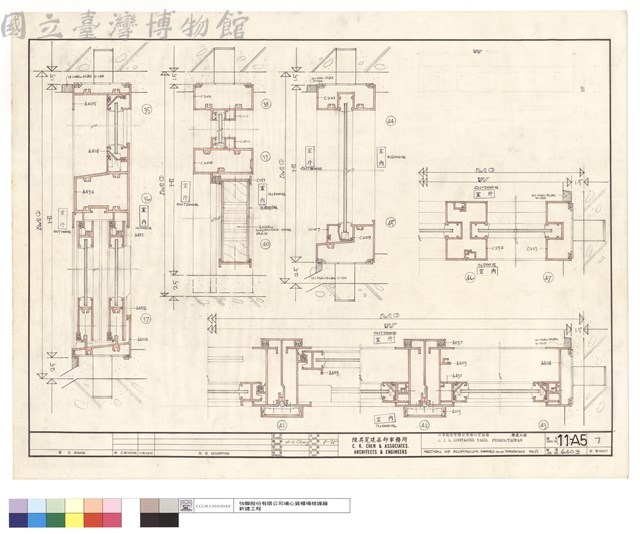Click circled detail number 40
The width and height of the screenshot is (640, 534).
pyautogui.click(x=266, y=245)
